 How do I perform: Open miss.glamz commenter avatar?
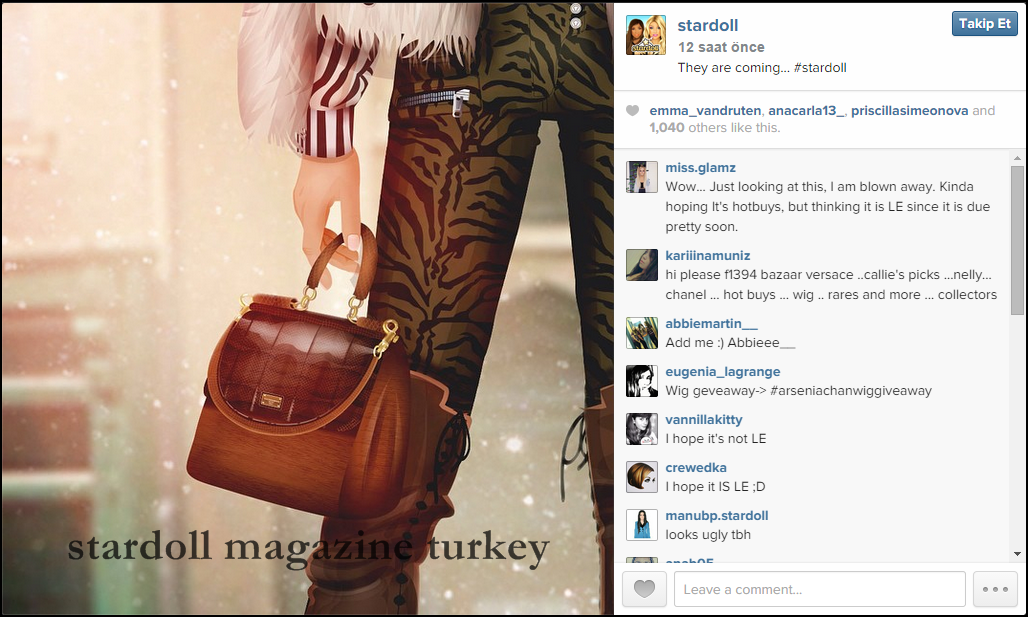tap(642, 177)
